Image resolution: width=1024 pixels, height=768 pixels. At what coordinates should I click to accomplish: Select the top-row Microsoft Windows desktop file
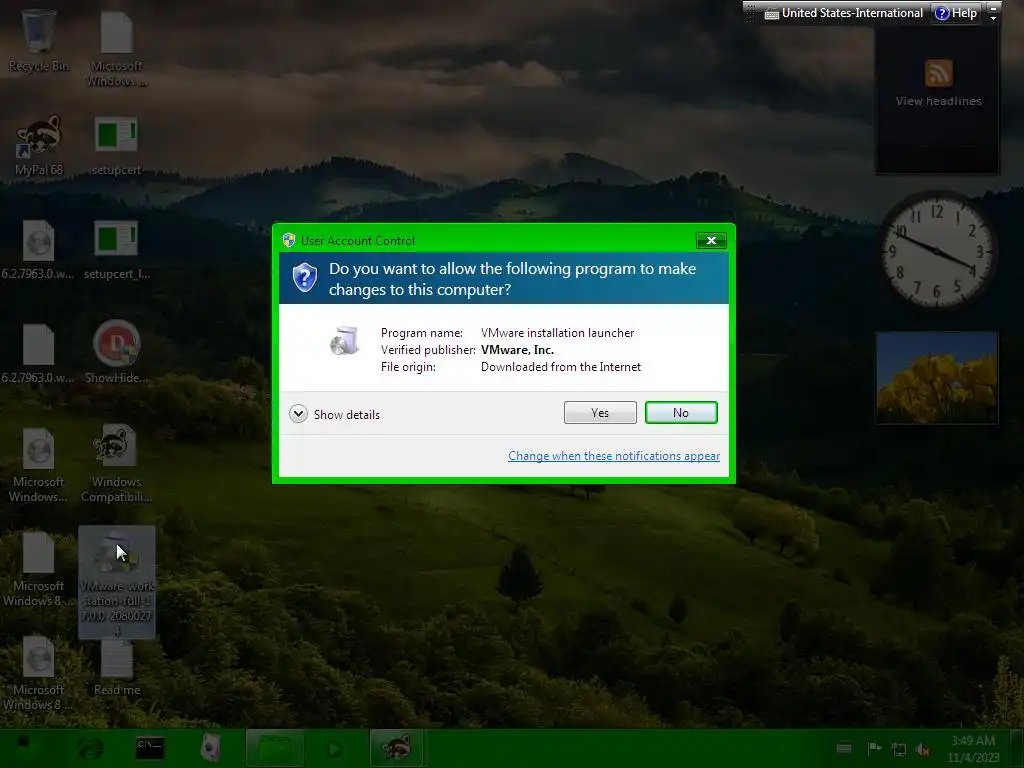click(x=117, y=48)
